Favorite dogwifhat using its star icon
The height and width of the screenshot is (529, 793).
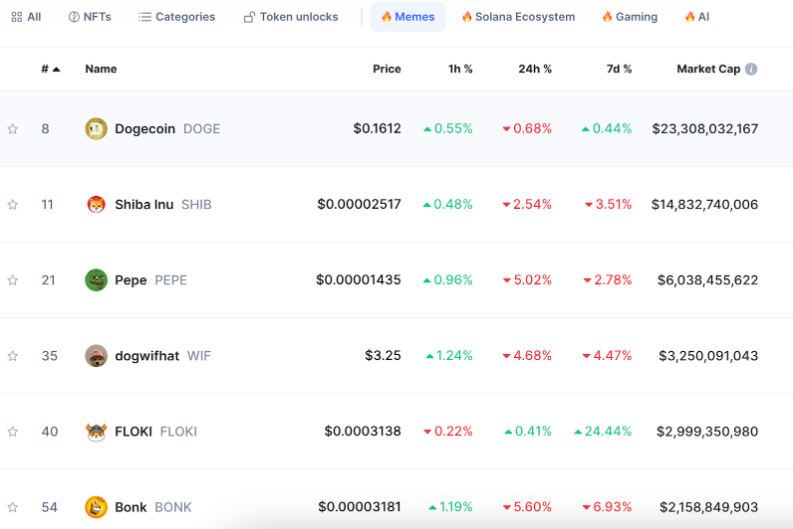click(x=13, y=356)
